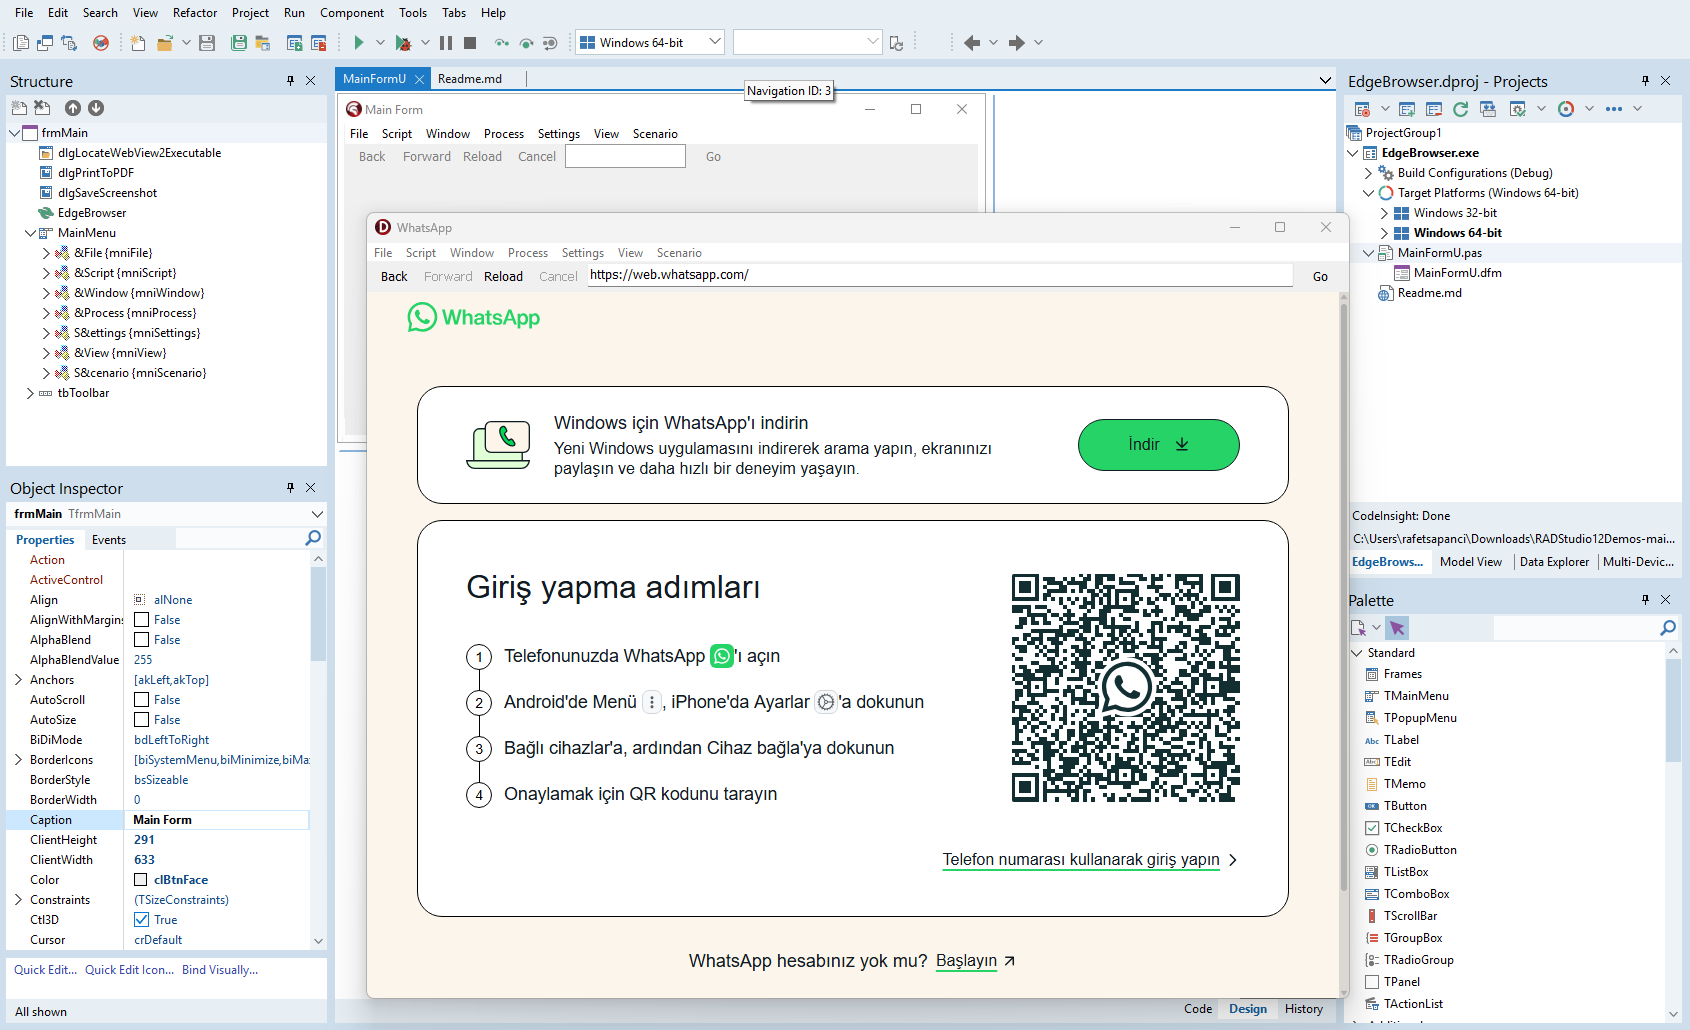Click Reload in the WhatsApp window toolbar
This screenshot has width=1690, height=1030.
(x=503, y=277)
